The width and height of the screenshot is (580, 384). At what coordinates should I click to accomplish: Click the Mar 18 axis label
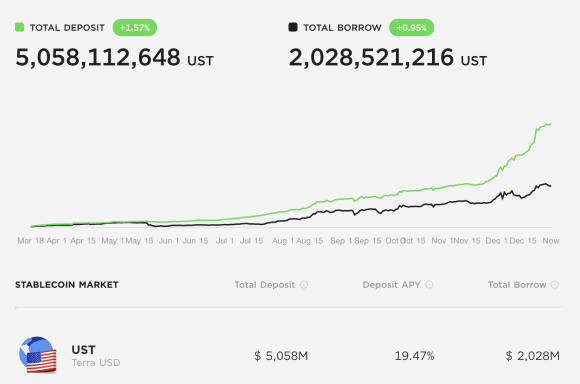click(x=31, y=241)
